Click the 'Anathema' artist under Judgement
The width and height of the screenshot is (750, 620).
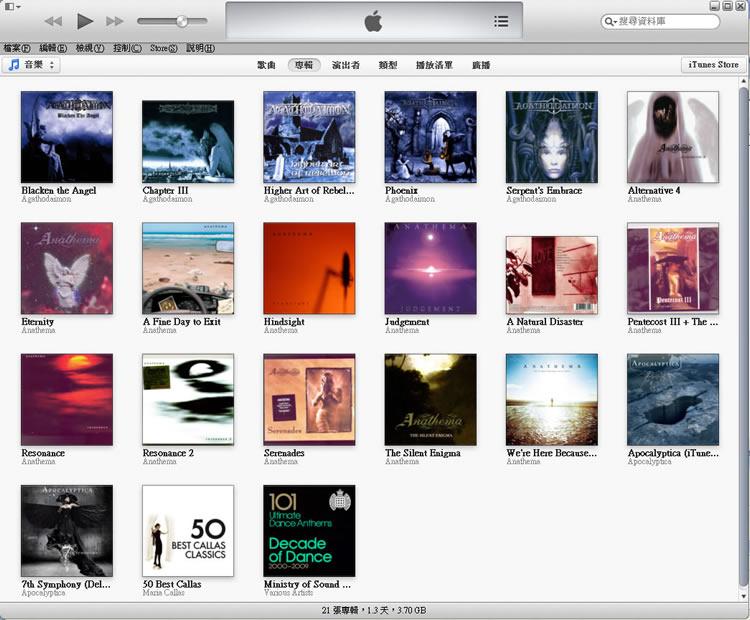(x=402, y=330)
